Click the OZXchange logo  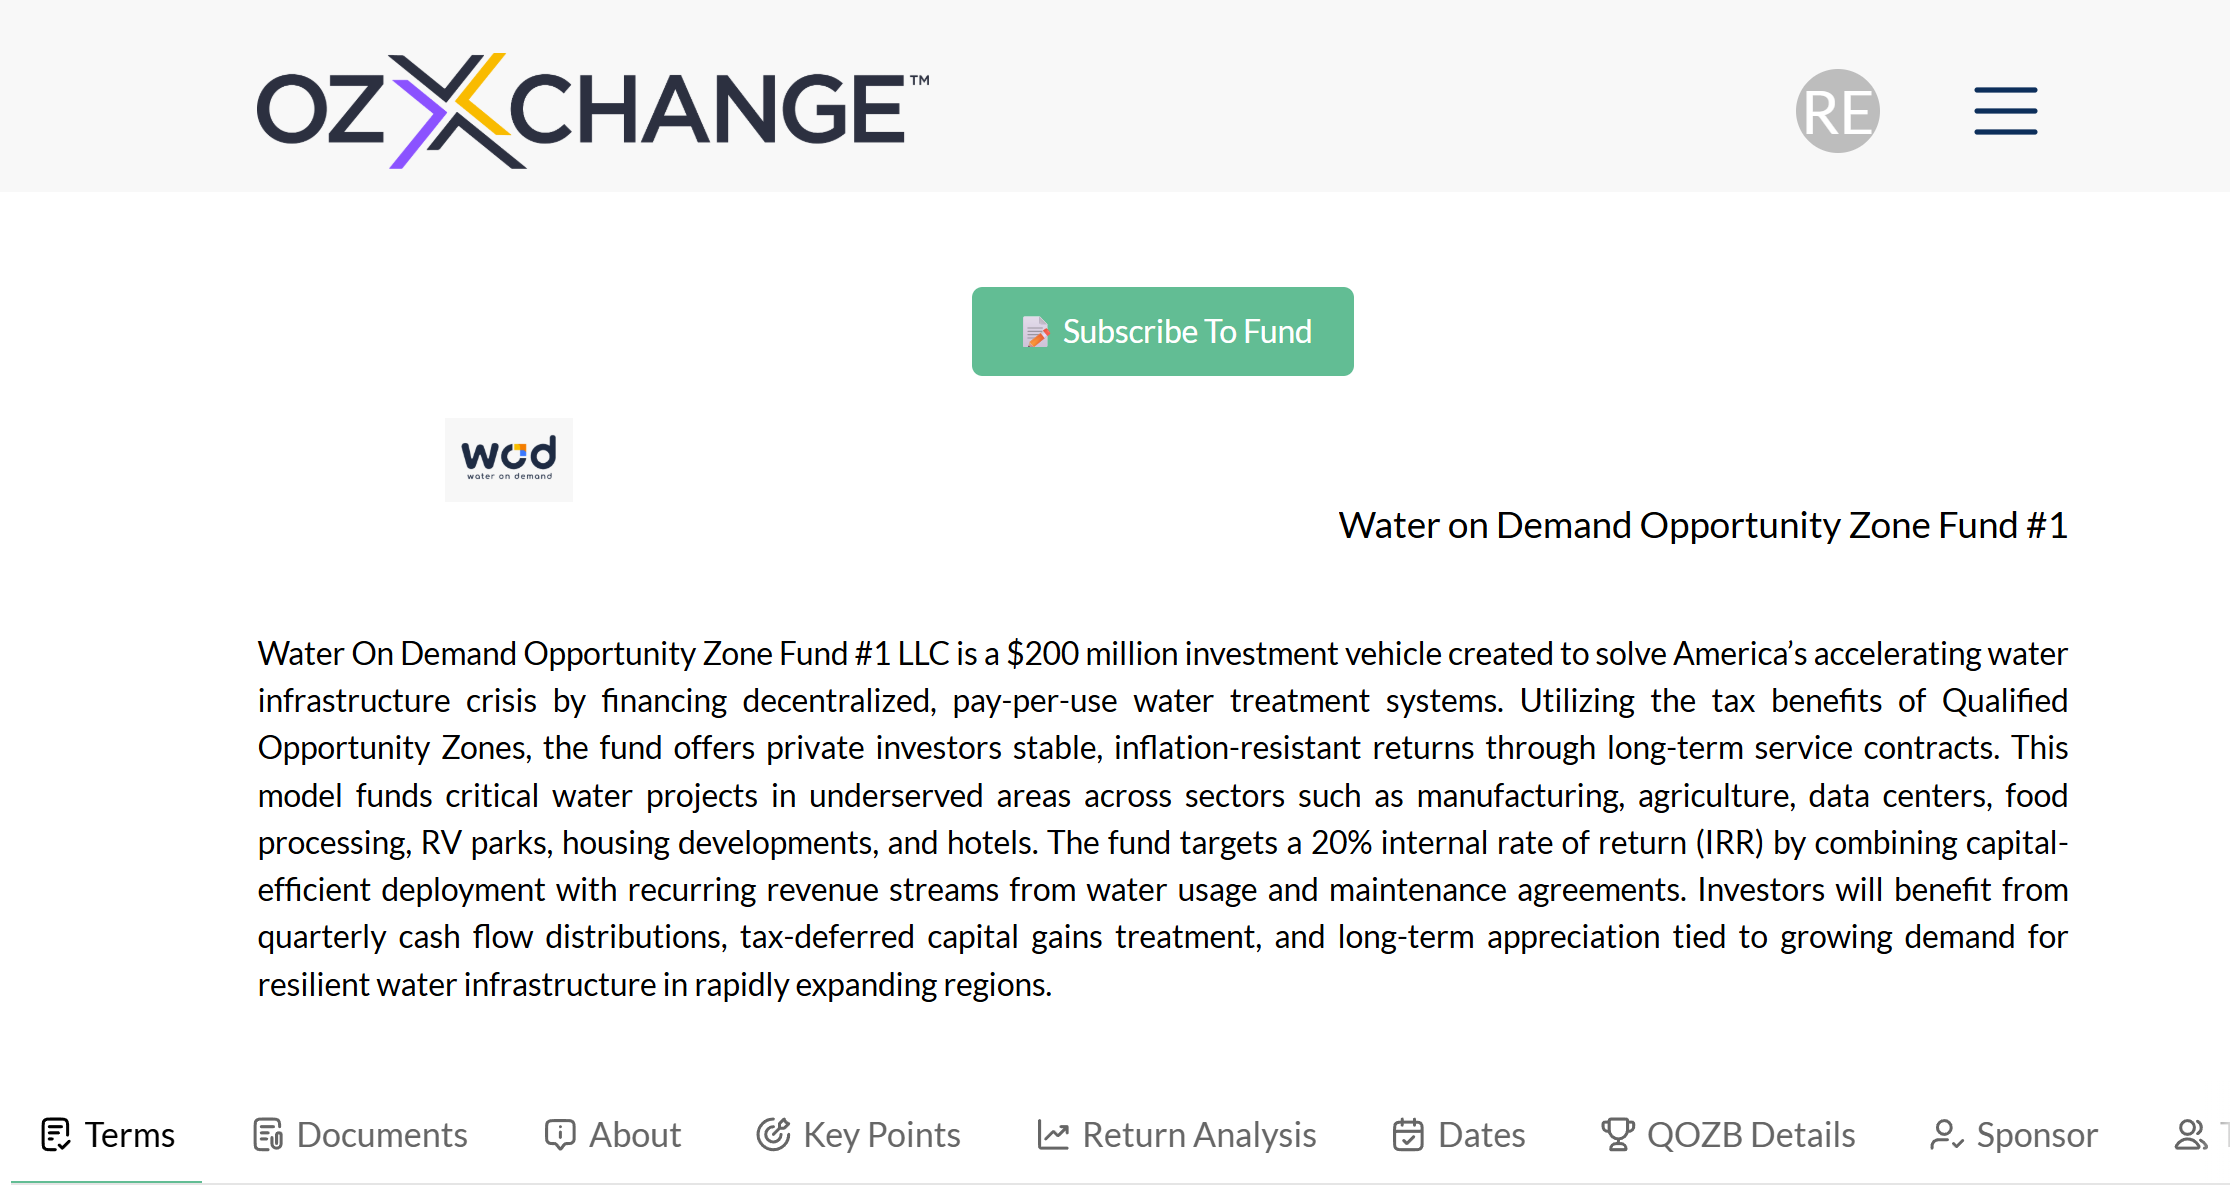tap(592, 110)
